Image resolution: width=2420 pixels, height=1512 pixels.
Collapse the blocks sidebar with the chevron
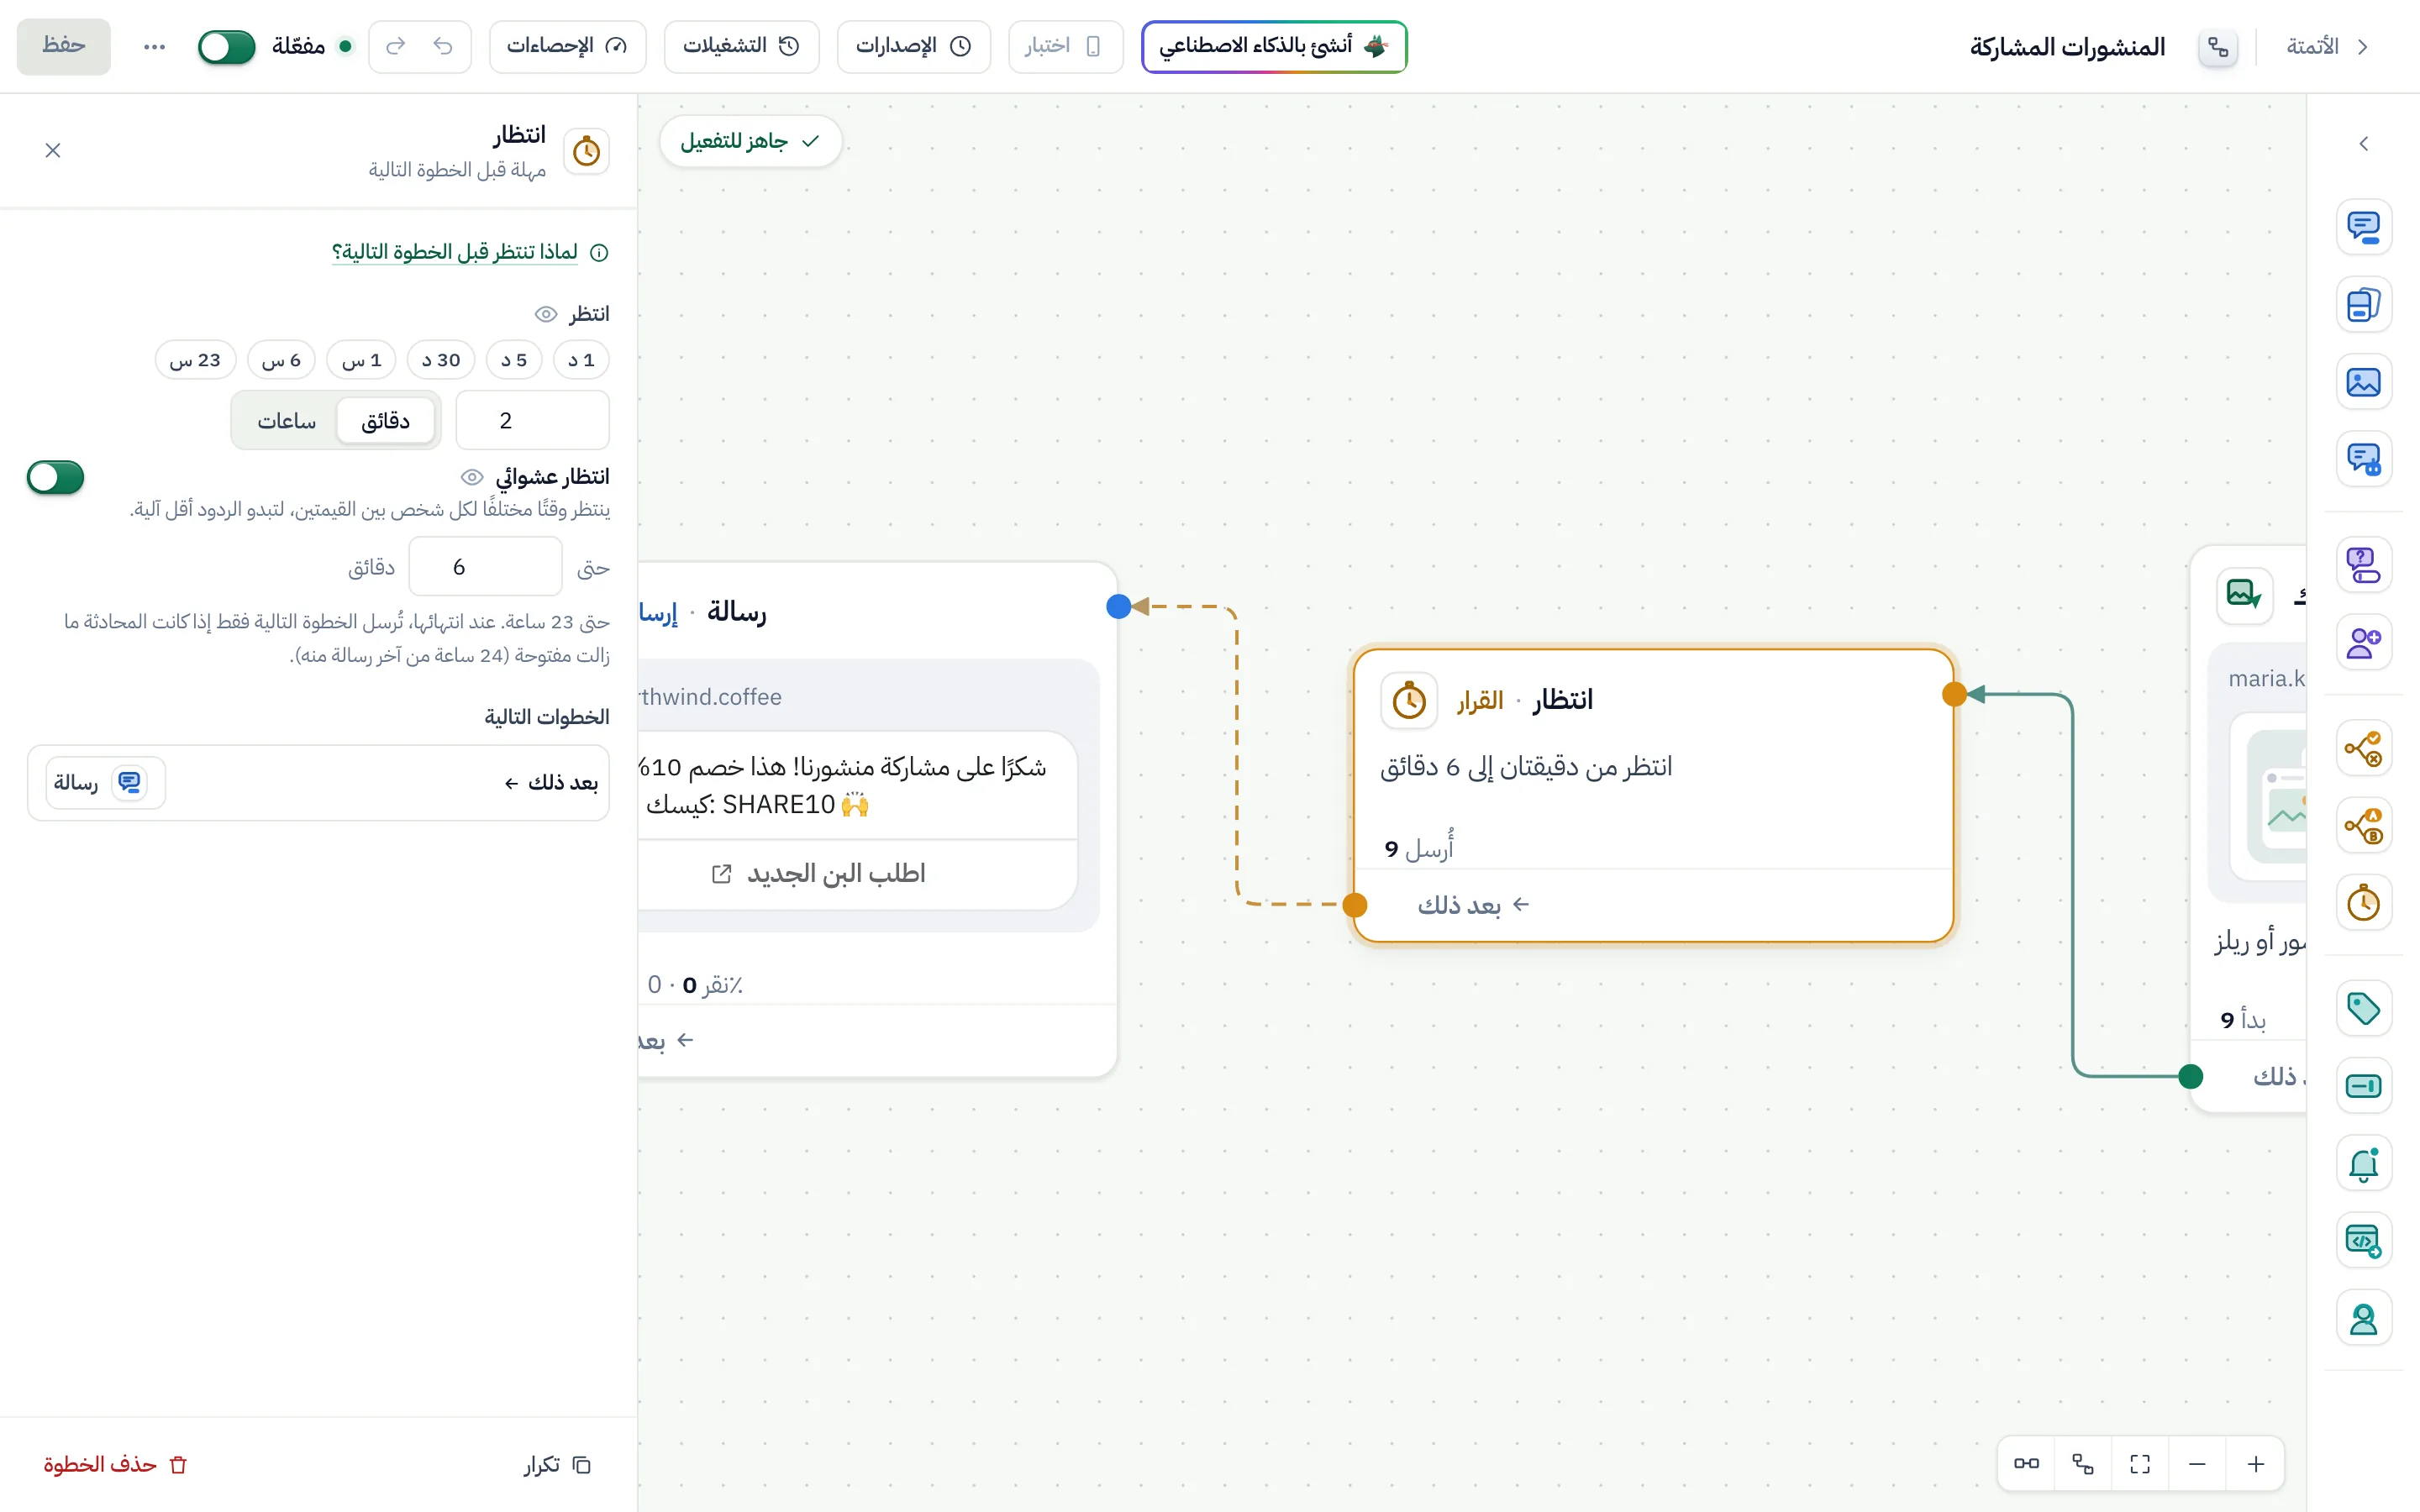(x=2363, y=144)
